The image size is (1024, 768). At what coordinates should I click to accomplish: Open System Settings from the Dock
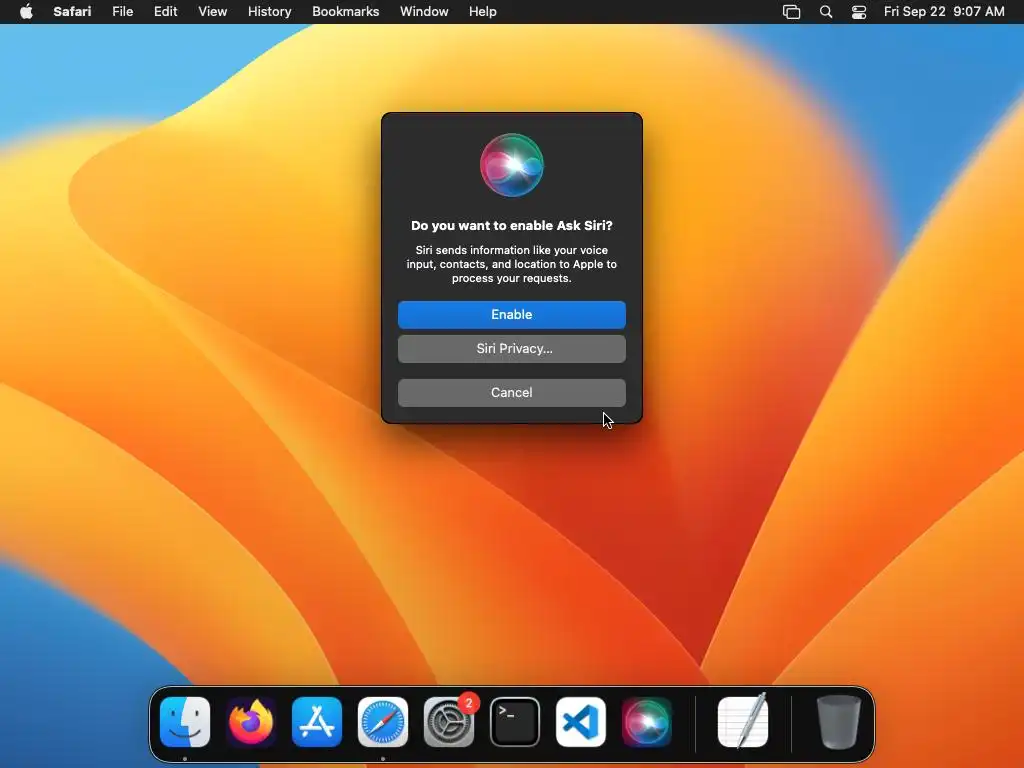[x=449, y=722]
